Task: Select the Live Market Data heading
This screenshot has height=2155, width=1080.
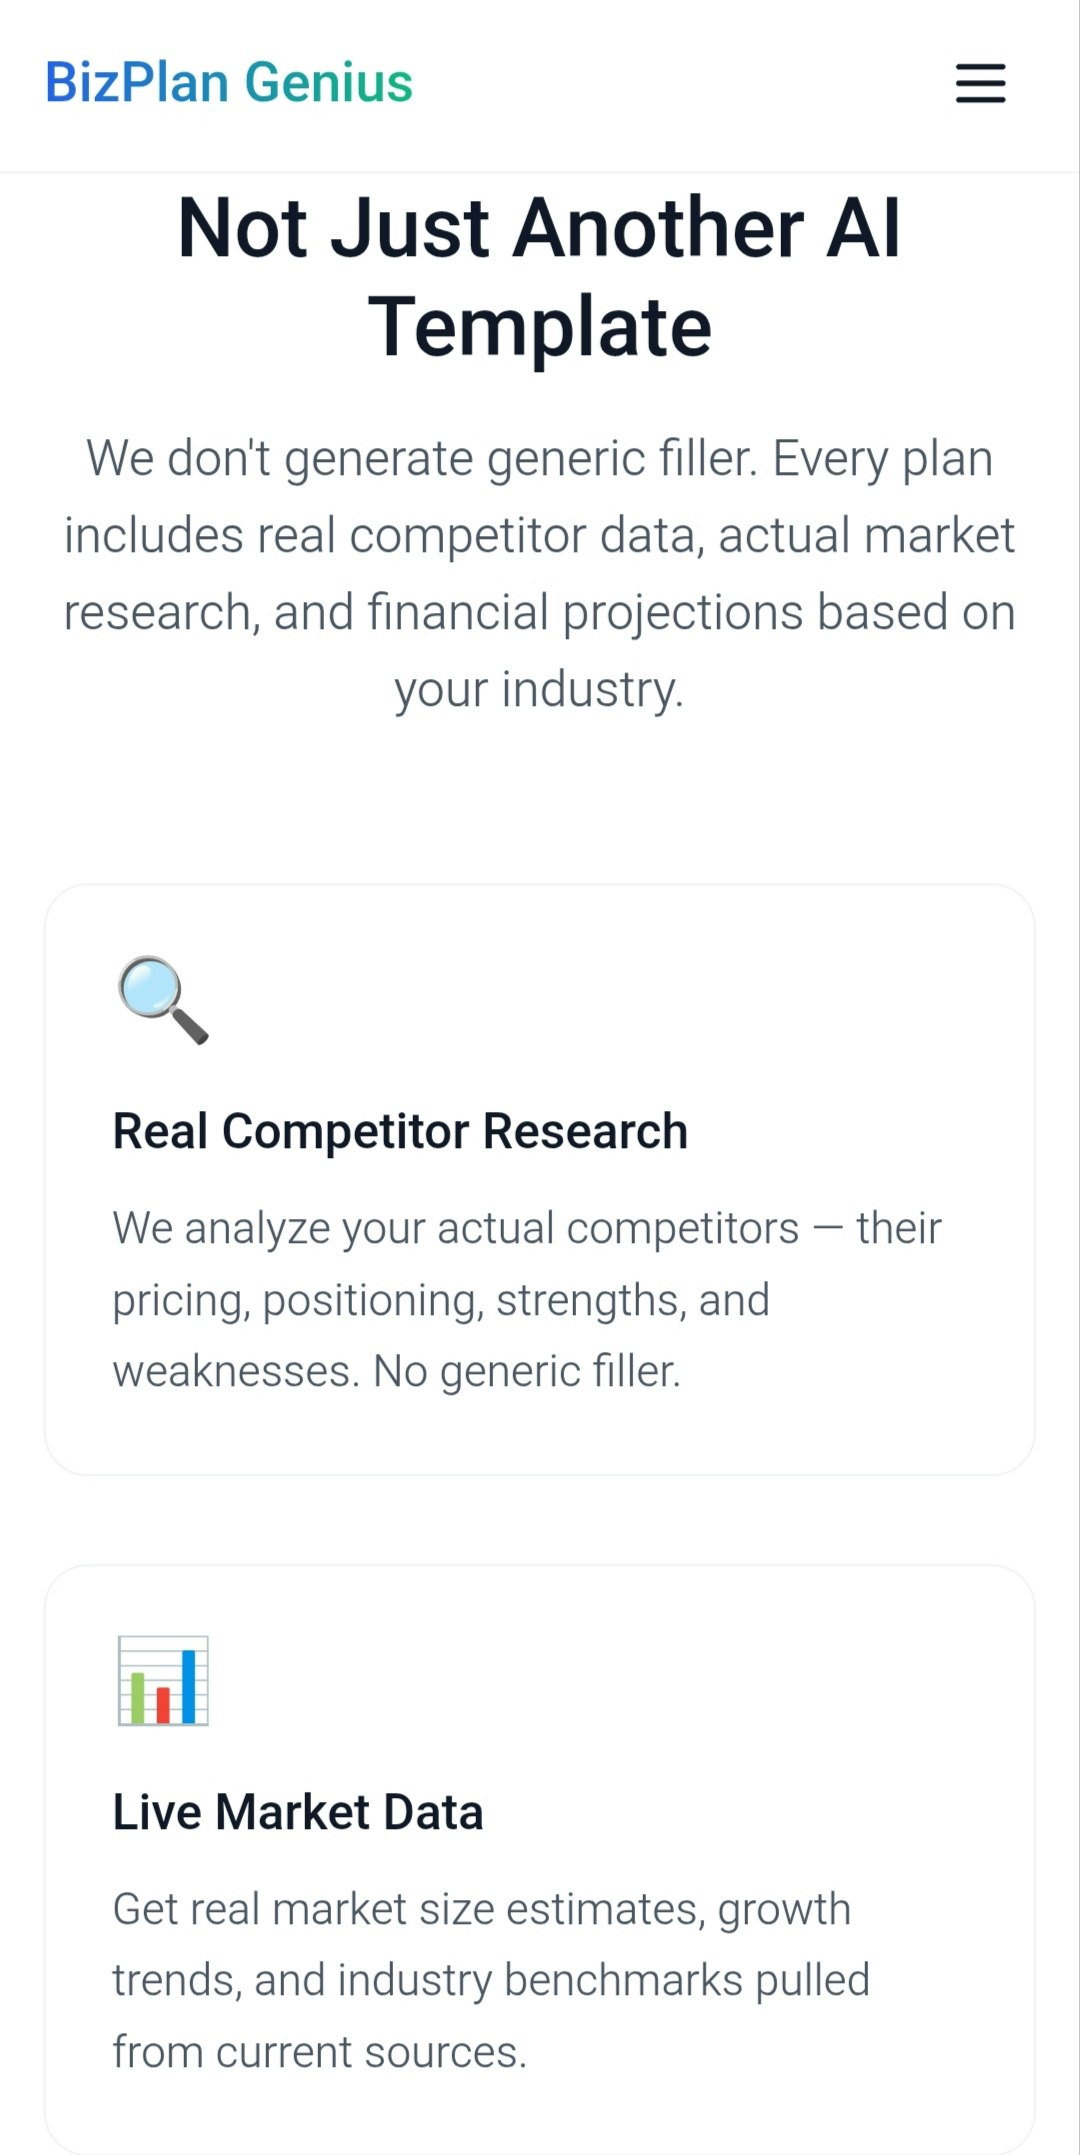Action: tap(297, 1810)
